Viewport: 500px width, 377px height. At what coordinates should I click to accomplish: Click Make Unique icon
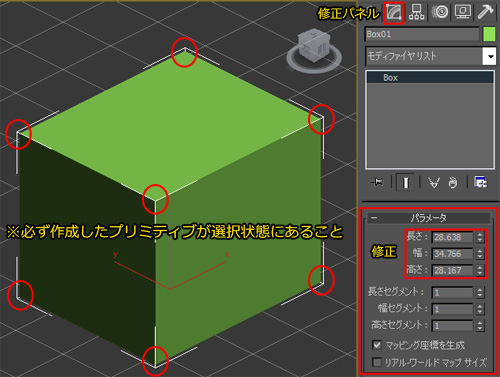[434, 183]
